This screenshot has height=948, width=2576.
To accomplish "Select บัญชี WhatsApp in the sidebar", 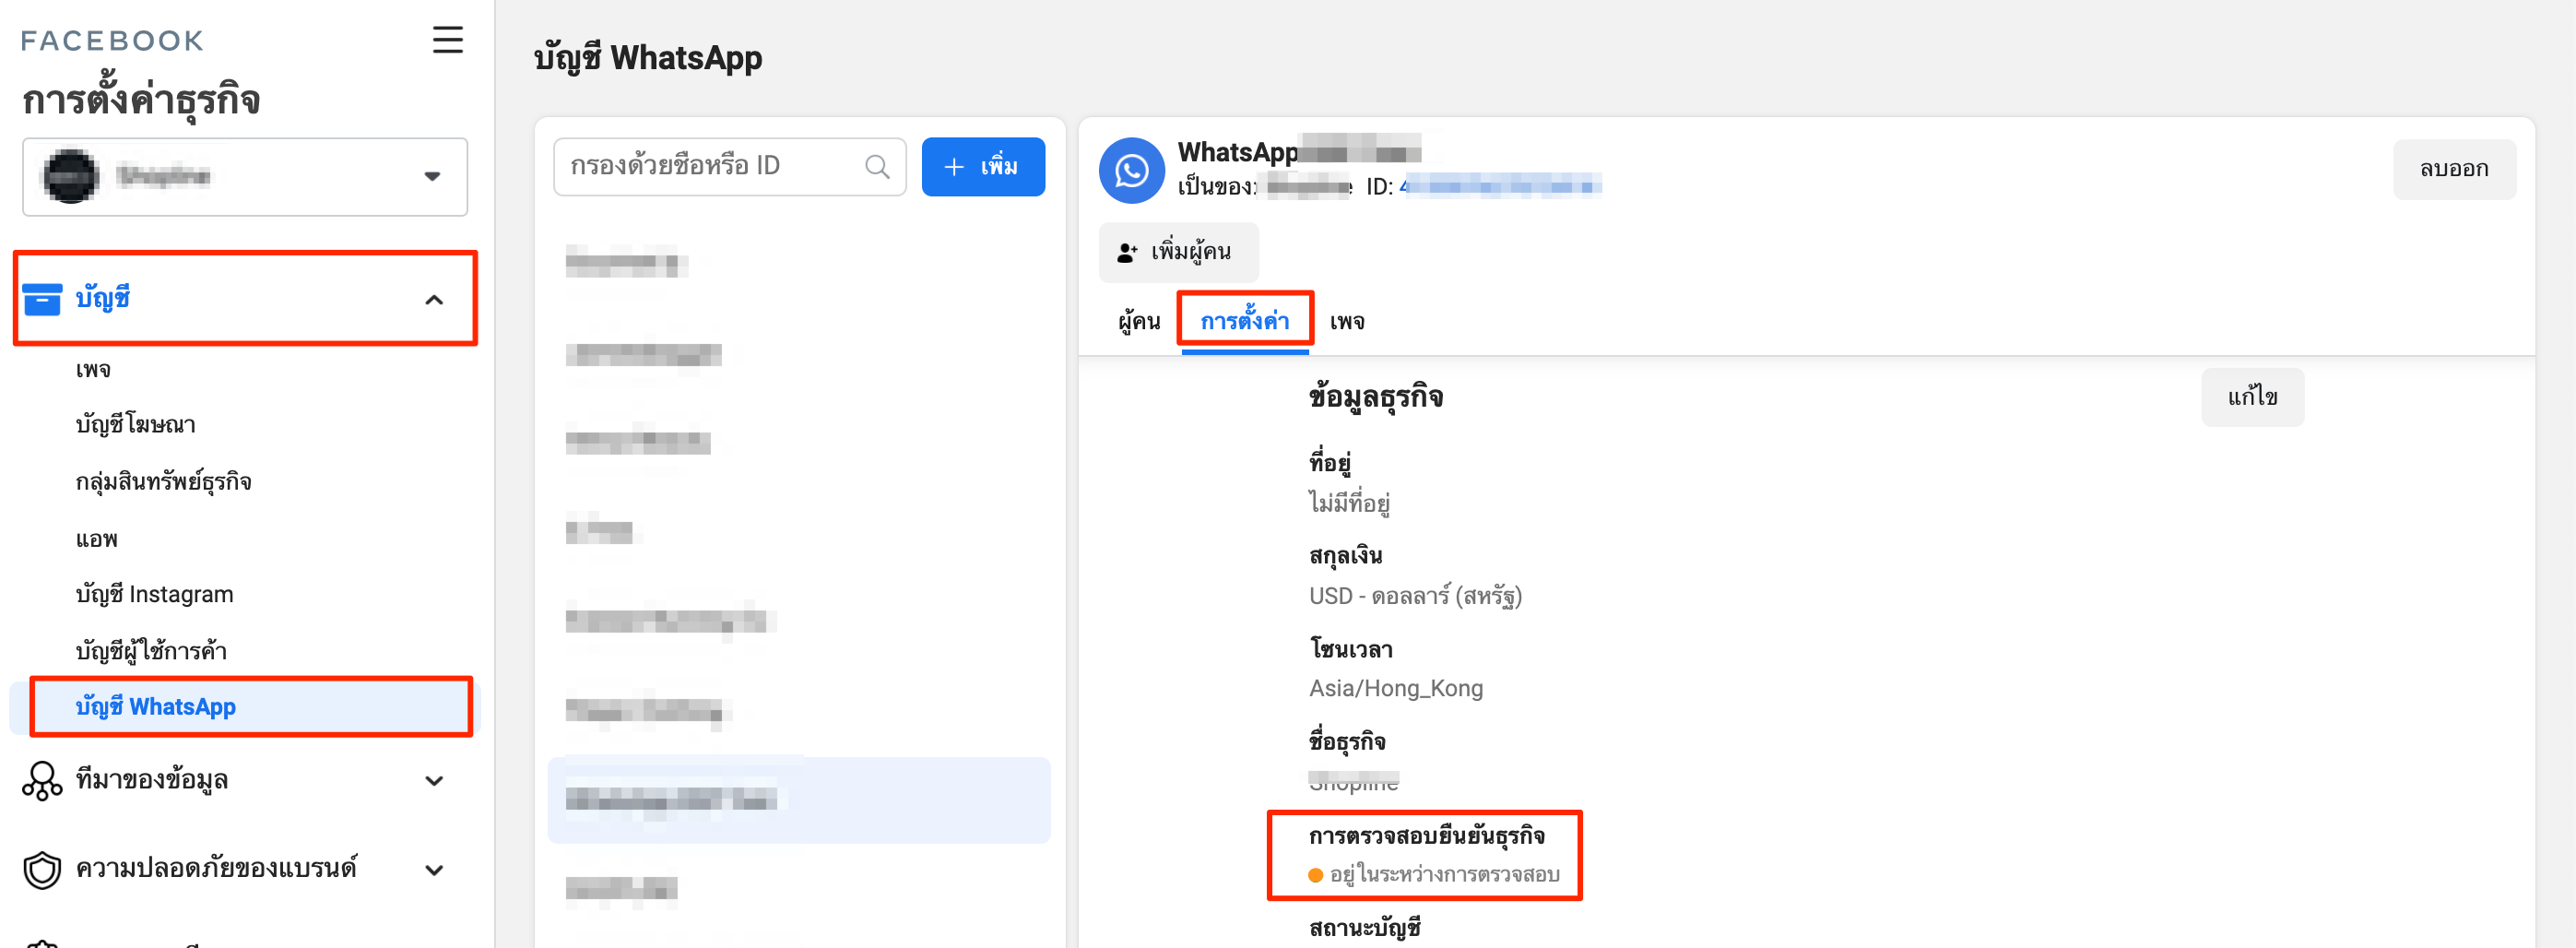I will 245,707.
